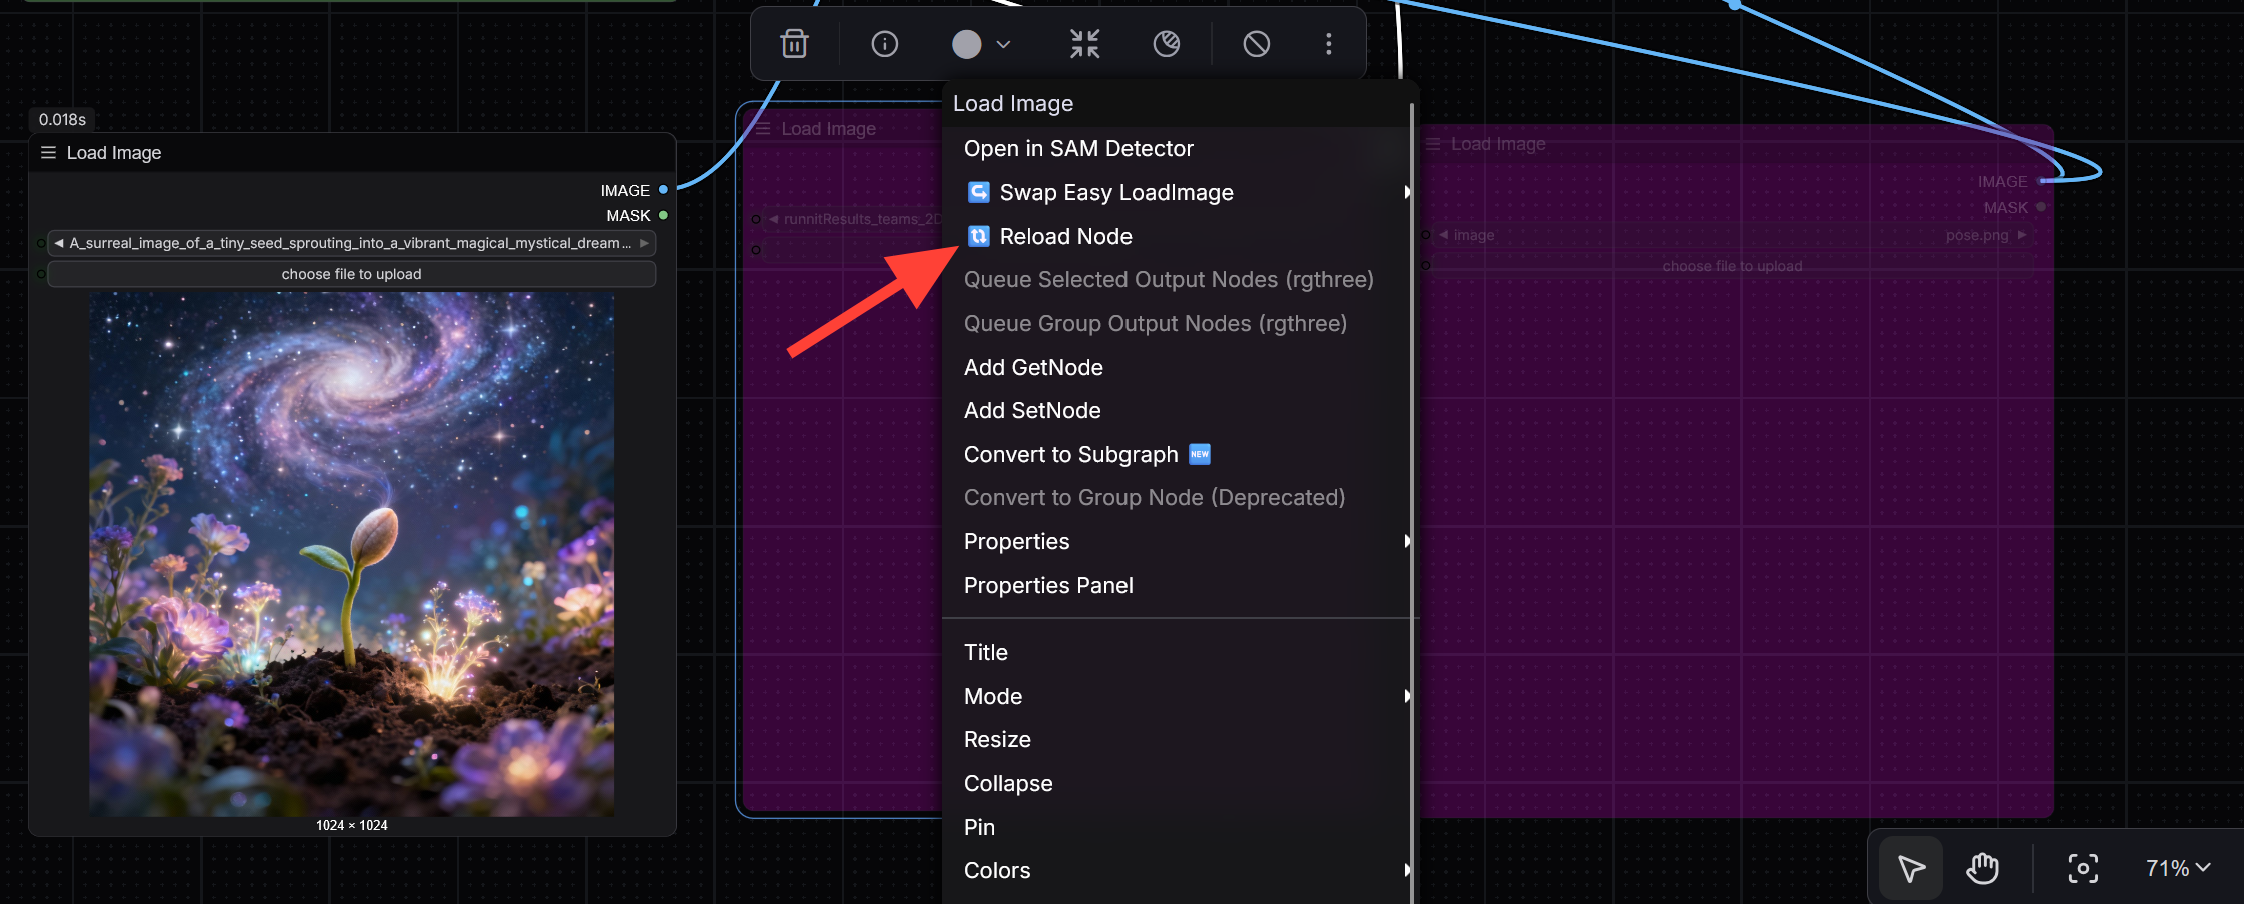Bypass the node using the no-entry icon
The image size is (2244, 904).
point(1257,43)
